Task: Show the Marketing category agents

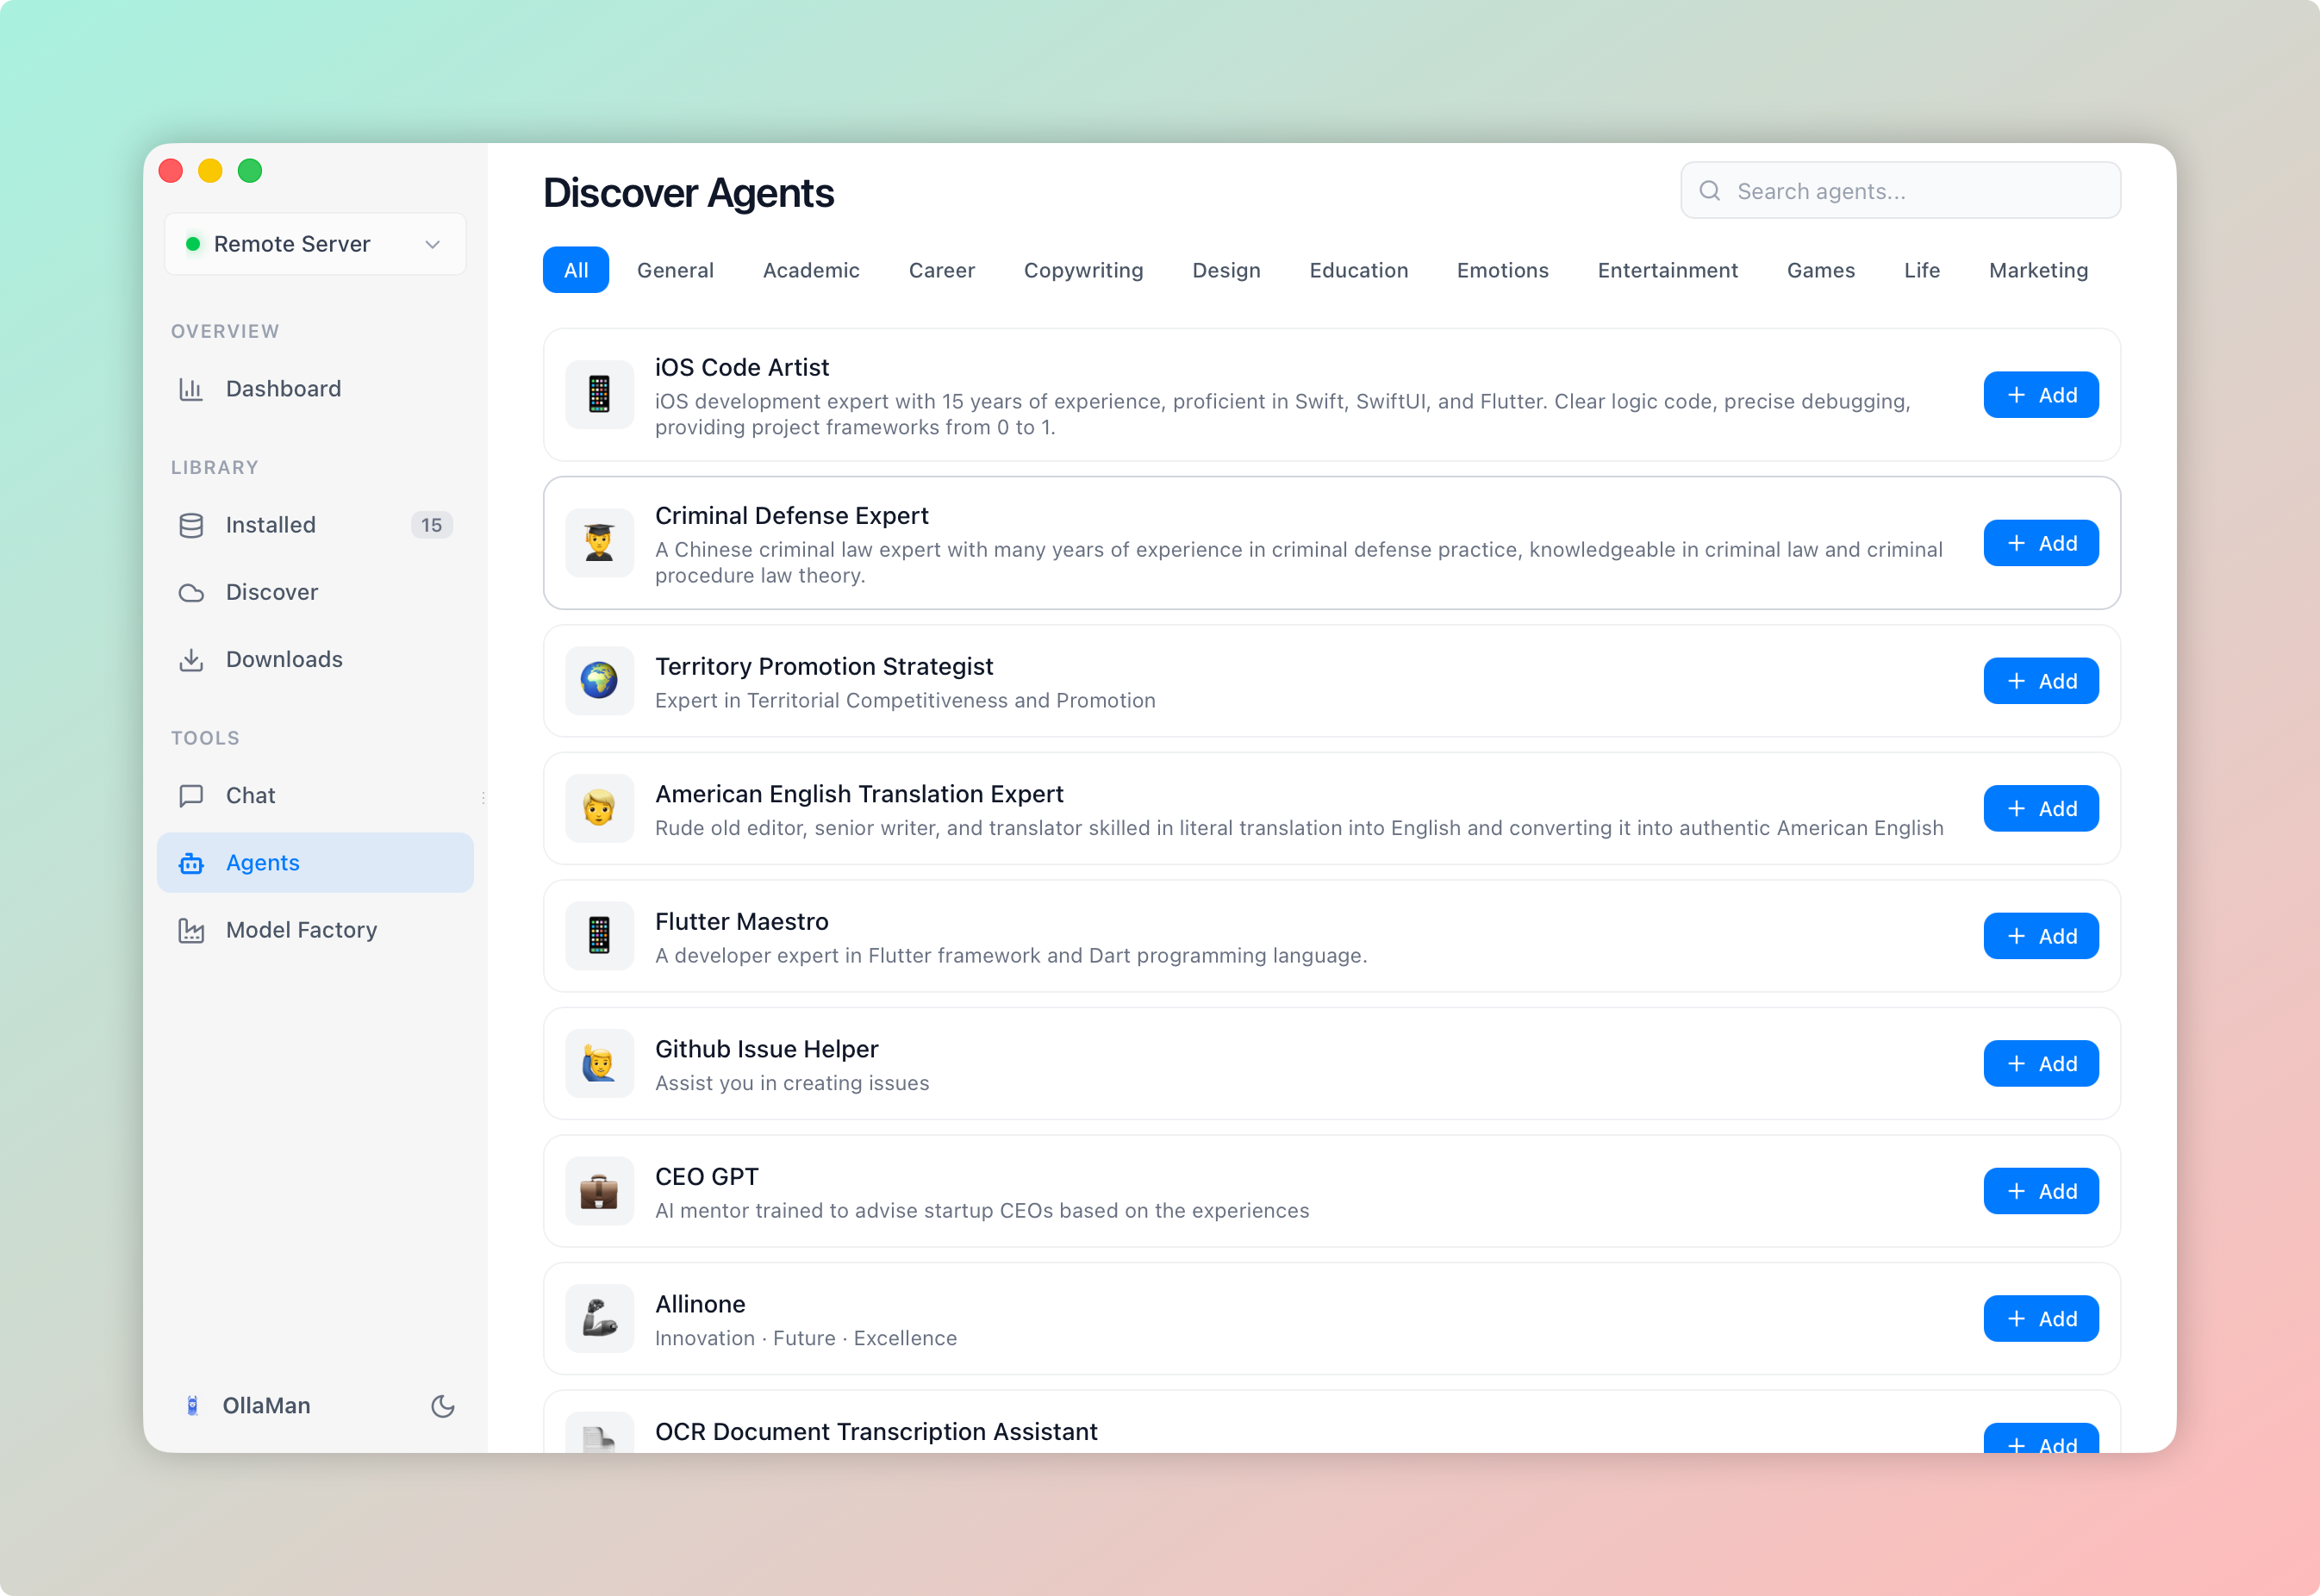Action: (2038, 270)
